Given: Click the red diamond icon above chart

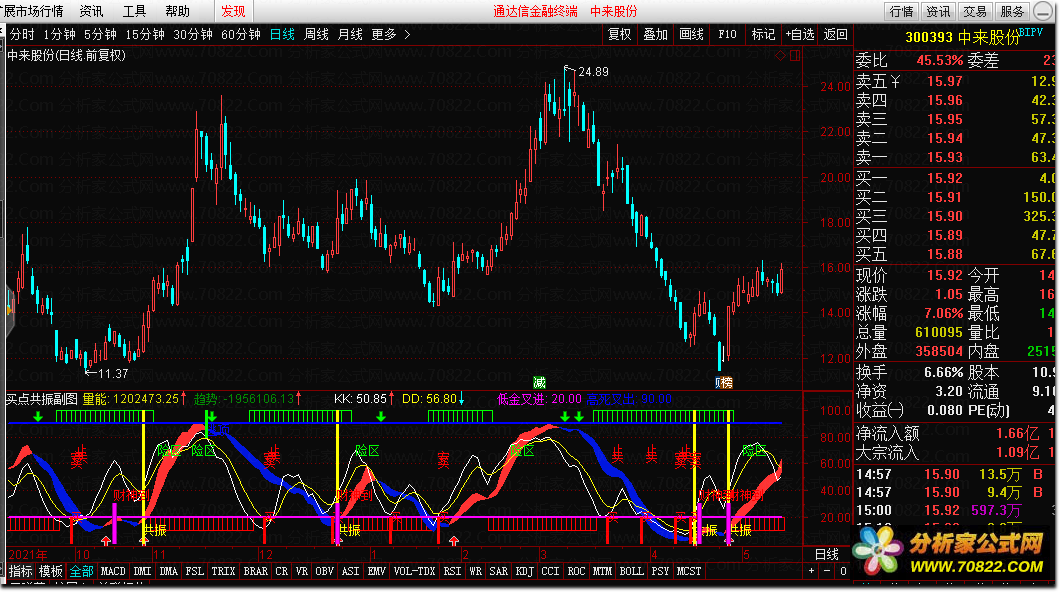Looking at the screenshot, I should tap(780, 55).
